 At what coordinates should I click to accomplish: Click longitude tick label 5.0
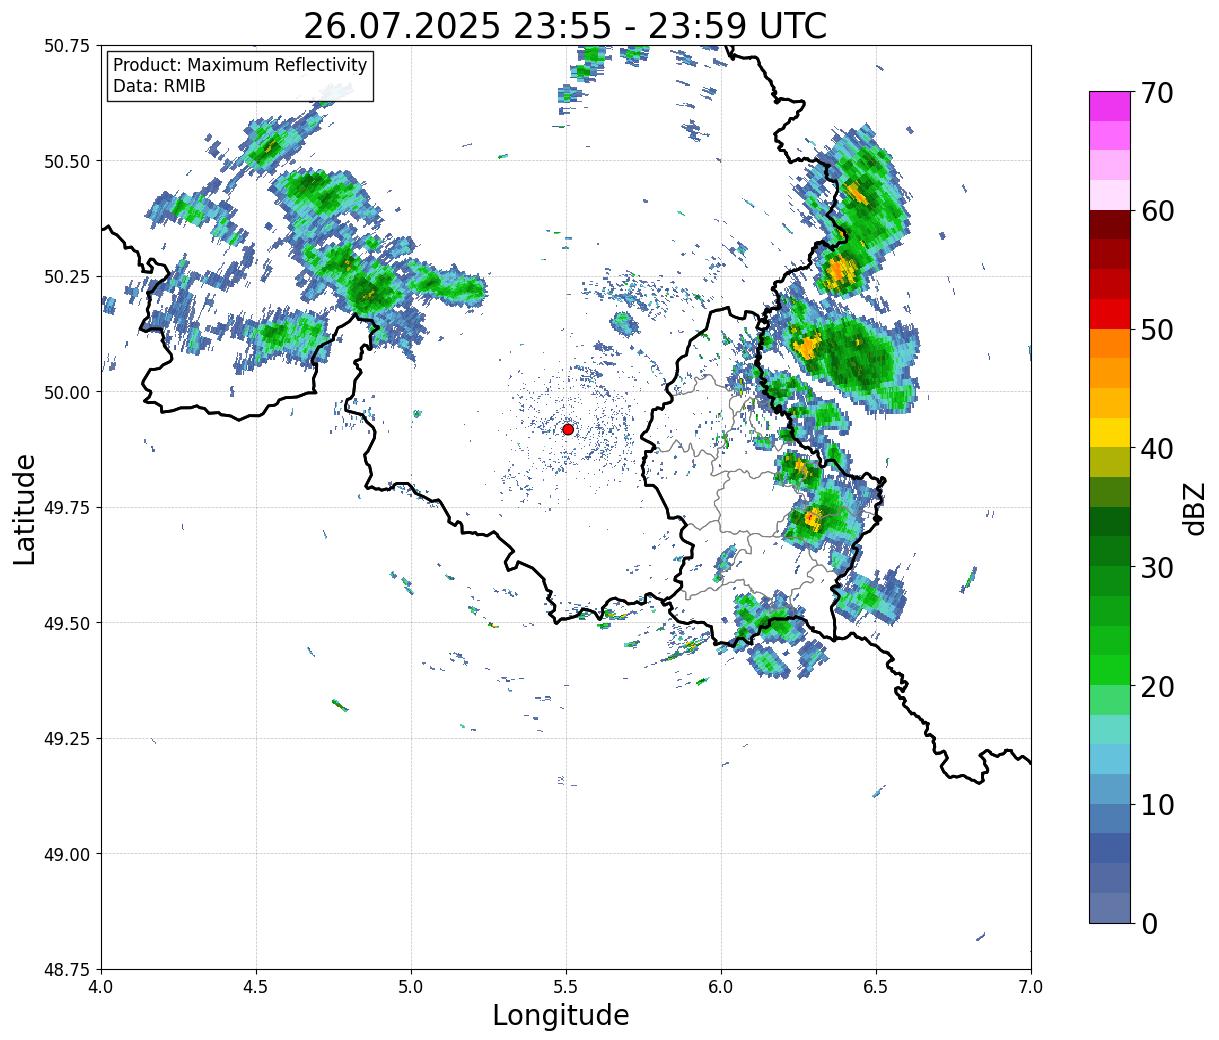(411, 986)
